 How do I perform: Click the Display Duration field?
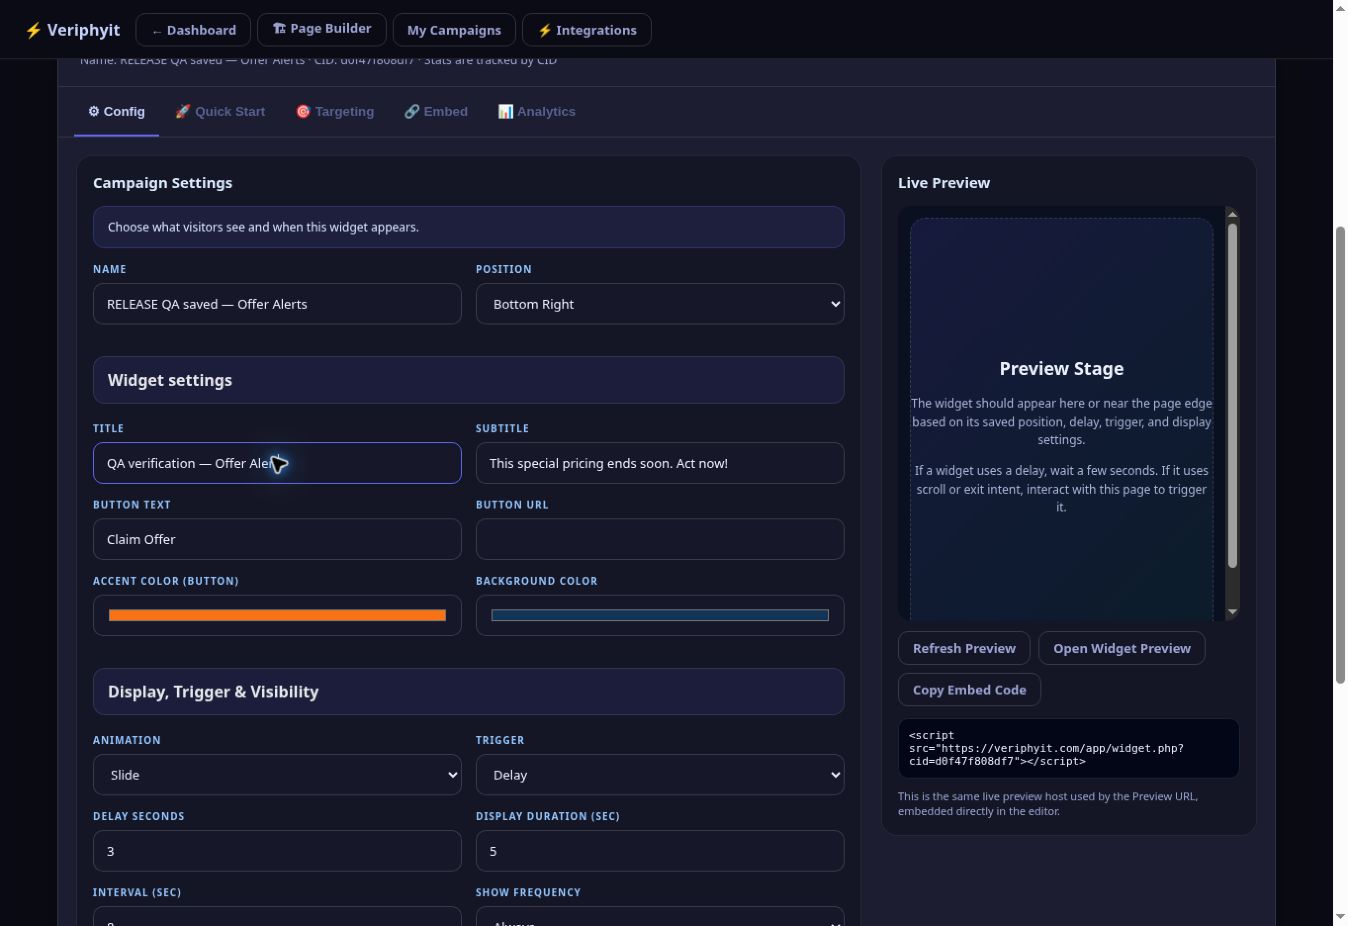(x=660, y=851)
